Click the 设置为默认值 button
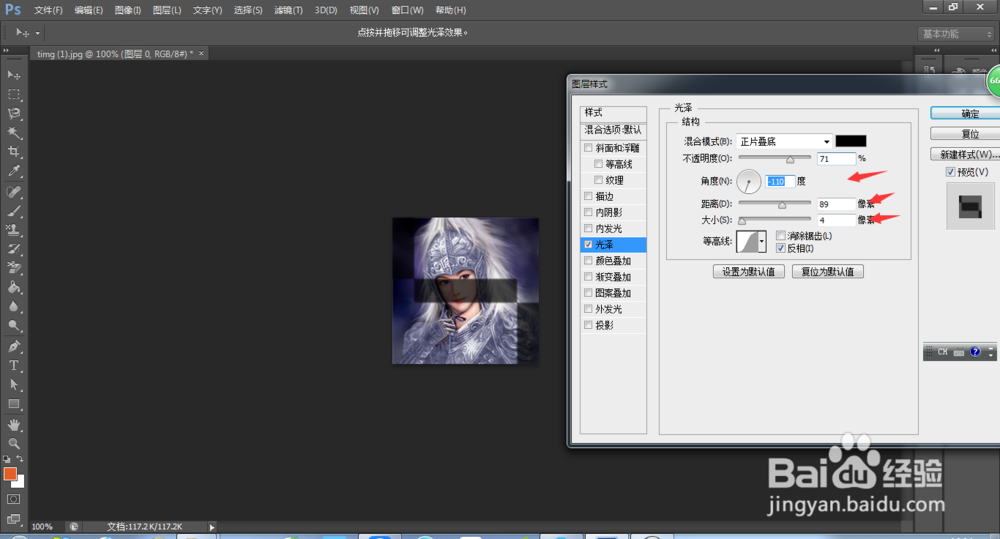 click(x=748, y=272)
